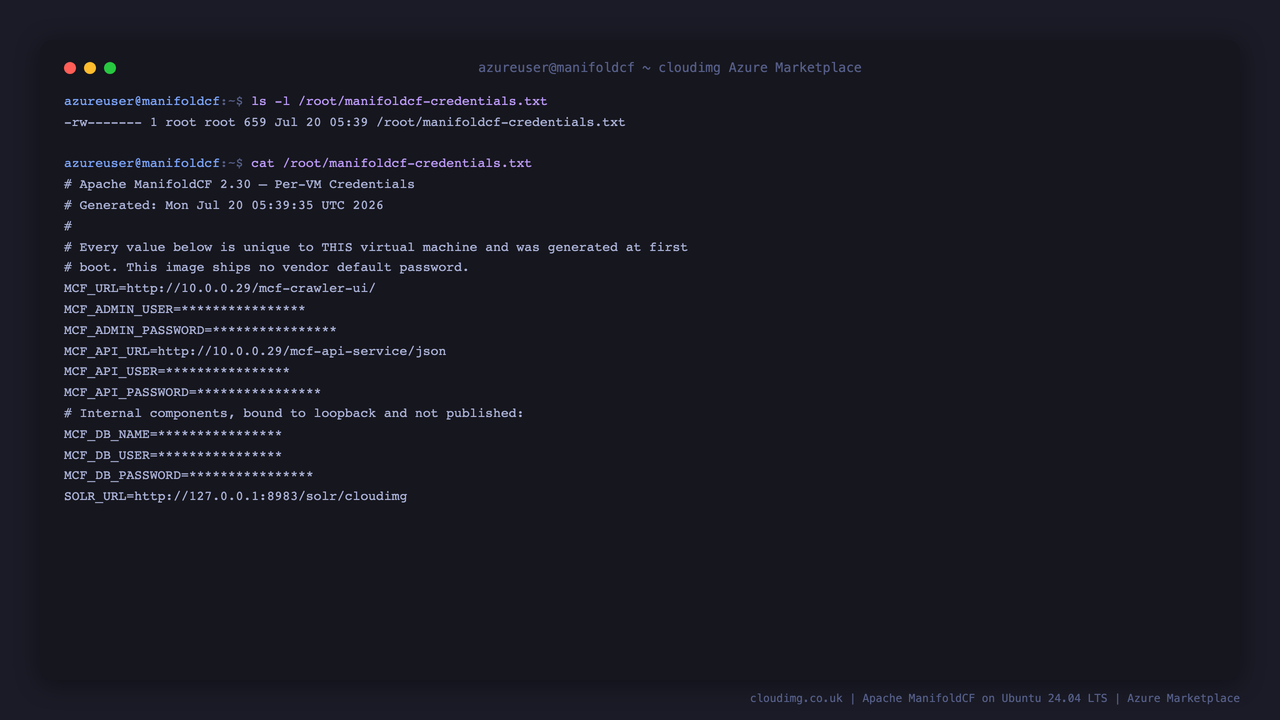Click the SOLR_URL http://127.0.0.1:8983/solr/cloudimg line

click(x=236, y=496)
